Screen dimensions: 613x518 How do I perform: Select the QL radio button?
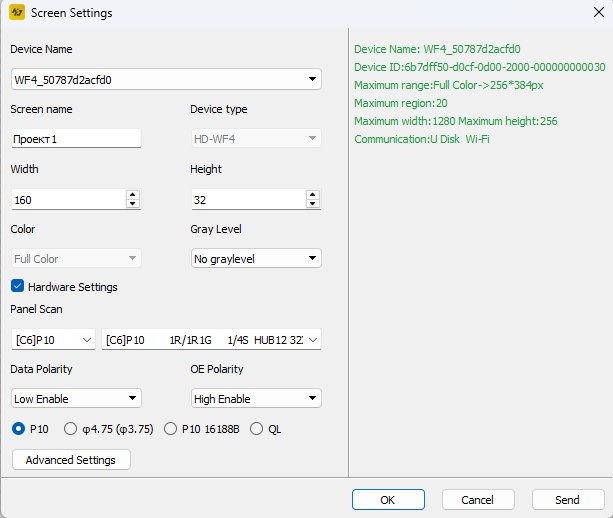[256, 429]
